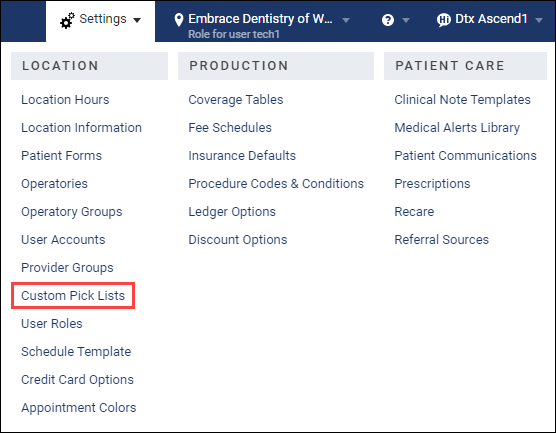Click the help question mark icon

tap(388, 20)
